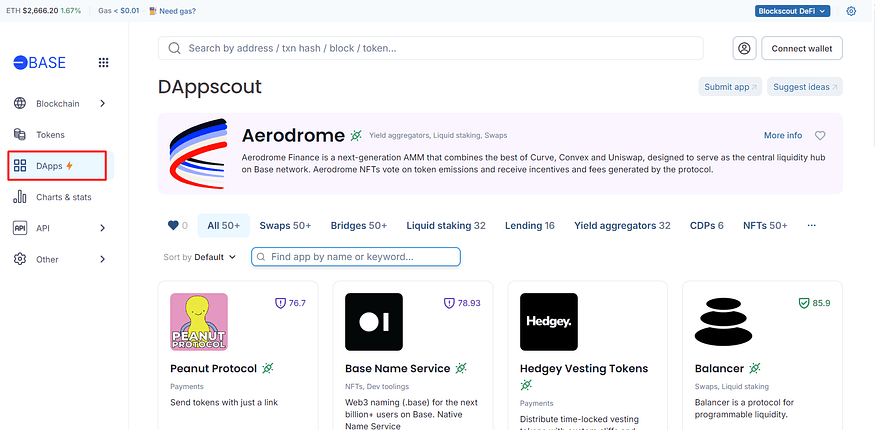
Task: Click the search magnifier icon in top bar
Action: 174,49
